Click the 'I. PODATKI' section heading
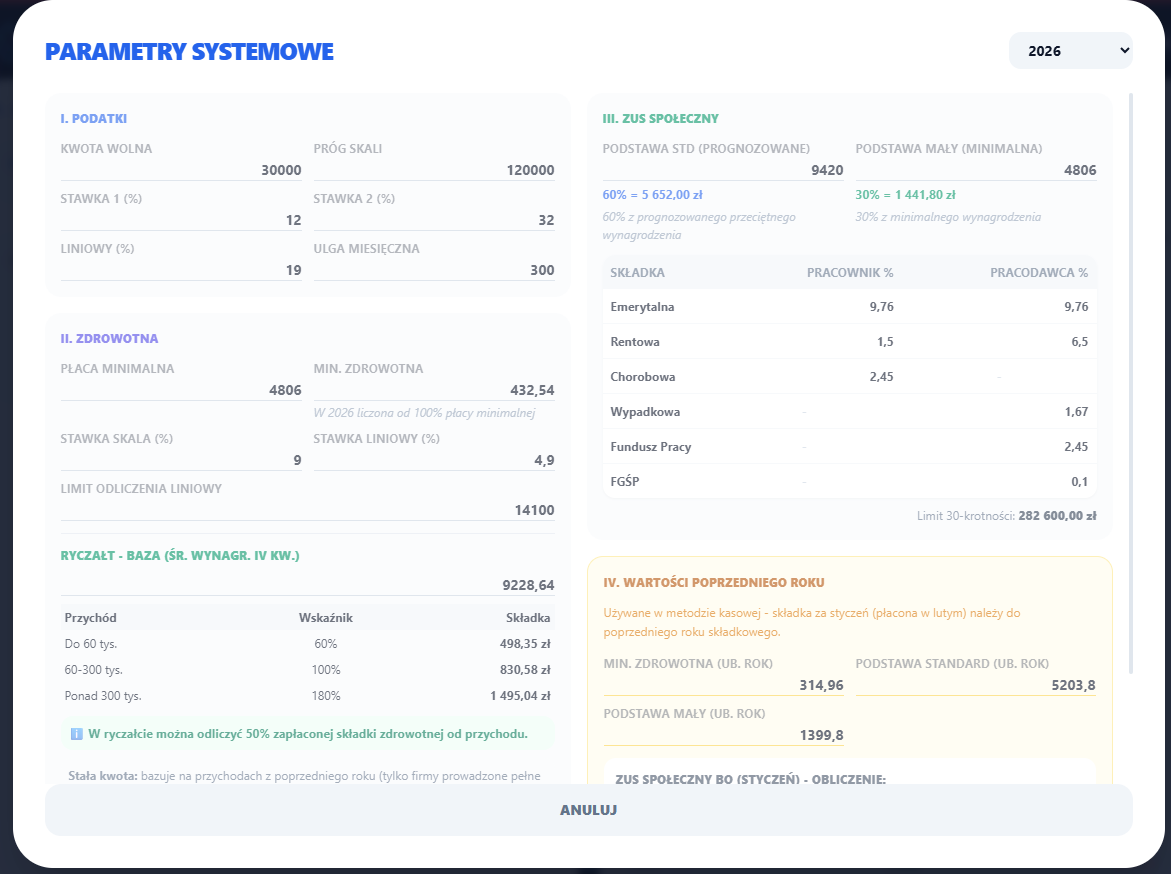 (93, 119)
